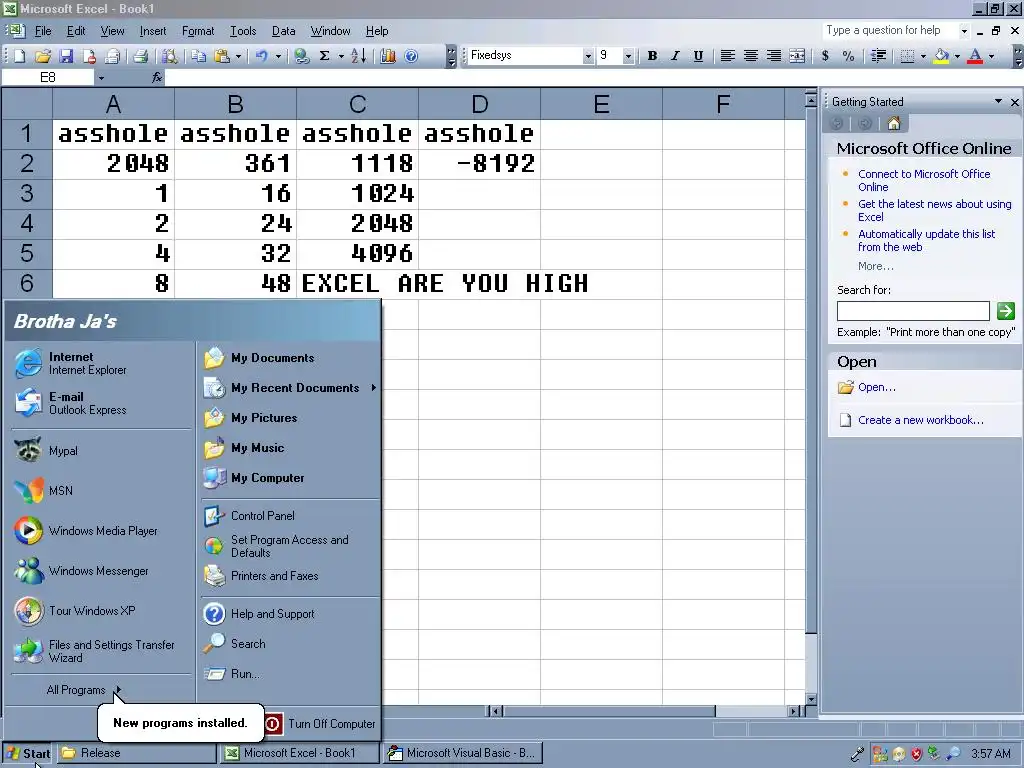Toggle Underline formatting
The image size is (1024, 768).
click(698, 56)
